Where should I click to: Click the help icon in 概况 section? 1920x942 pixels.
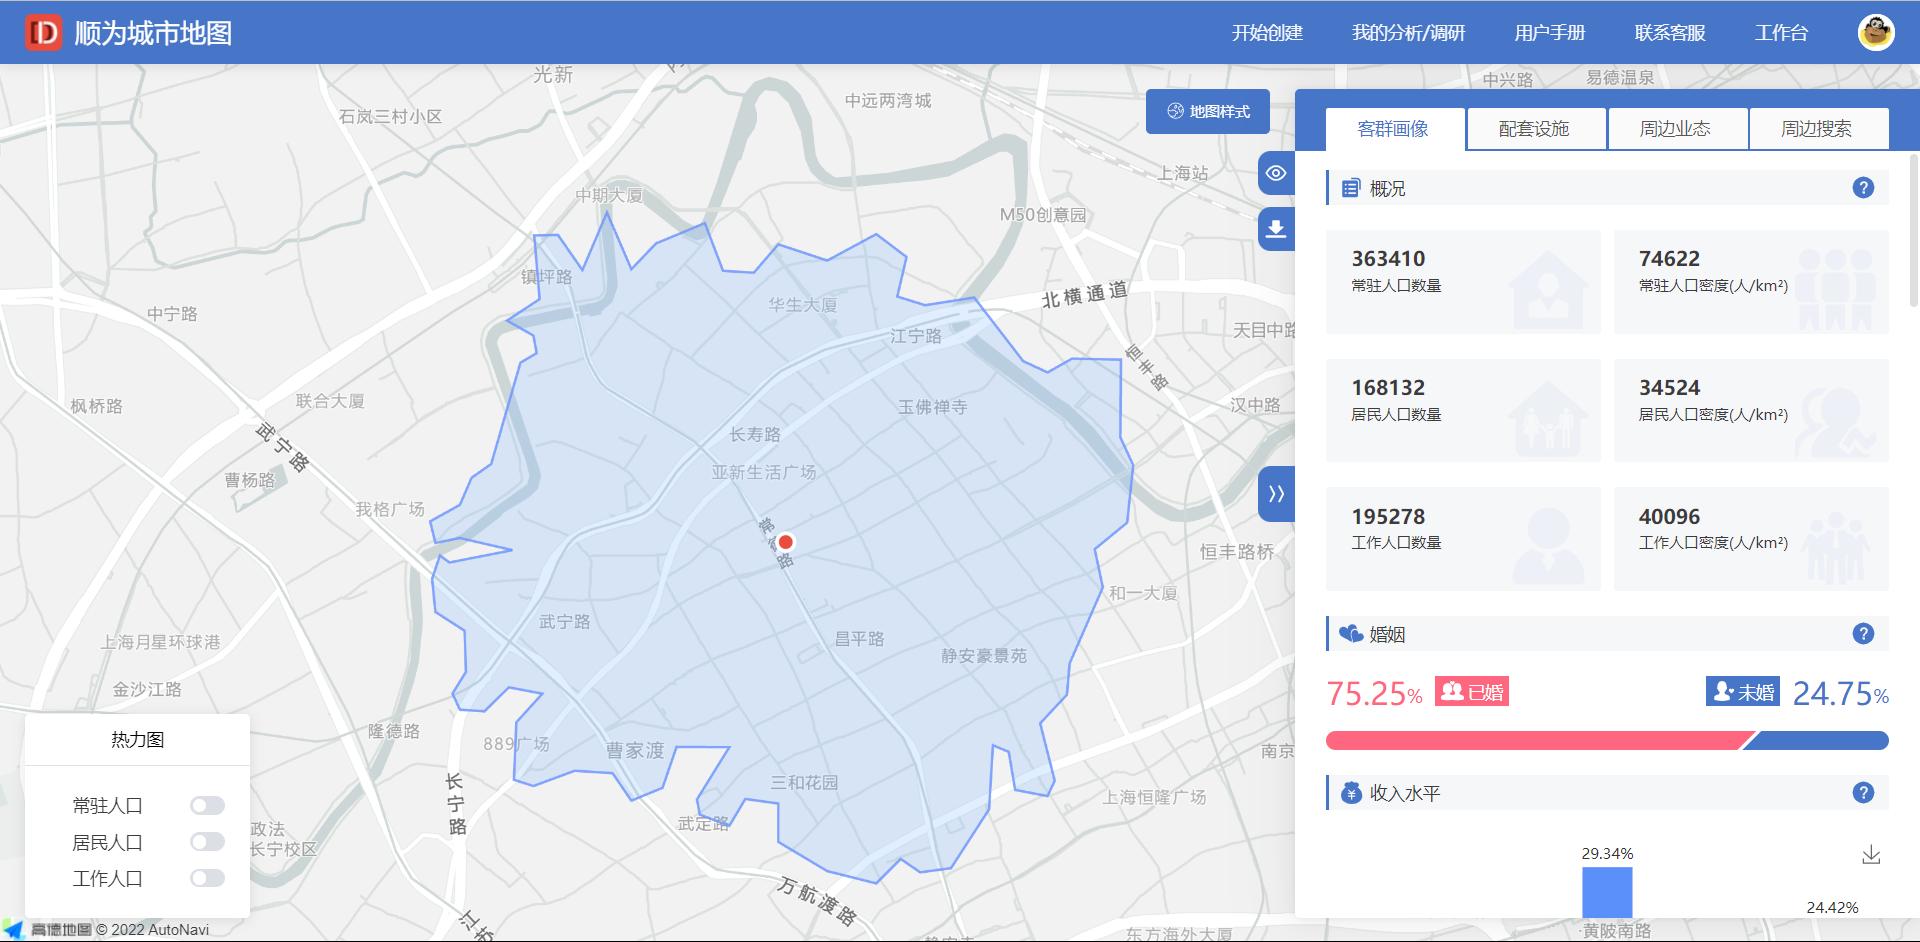coord(1862,188)
